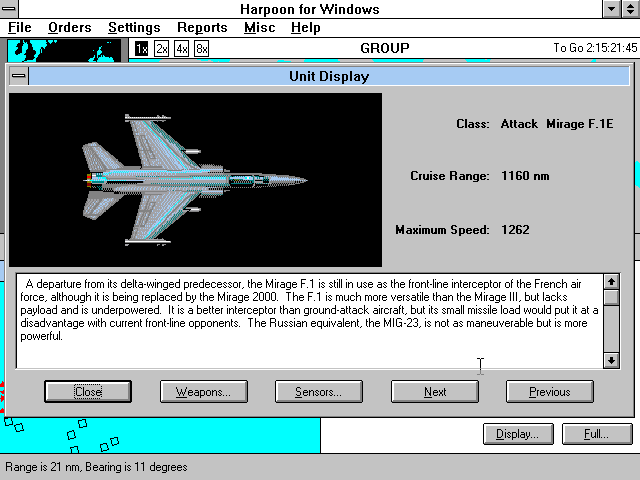640x480 pixels.
Task: Open the Harpoon window control menu box
Action: pyautogui.click(x=9, y=9)
